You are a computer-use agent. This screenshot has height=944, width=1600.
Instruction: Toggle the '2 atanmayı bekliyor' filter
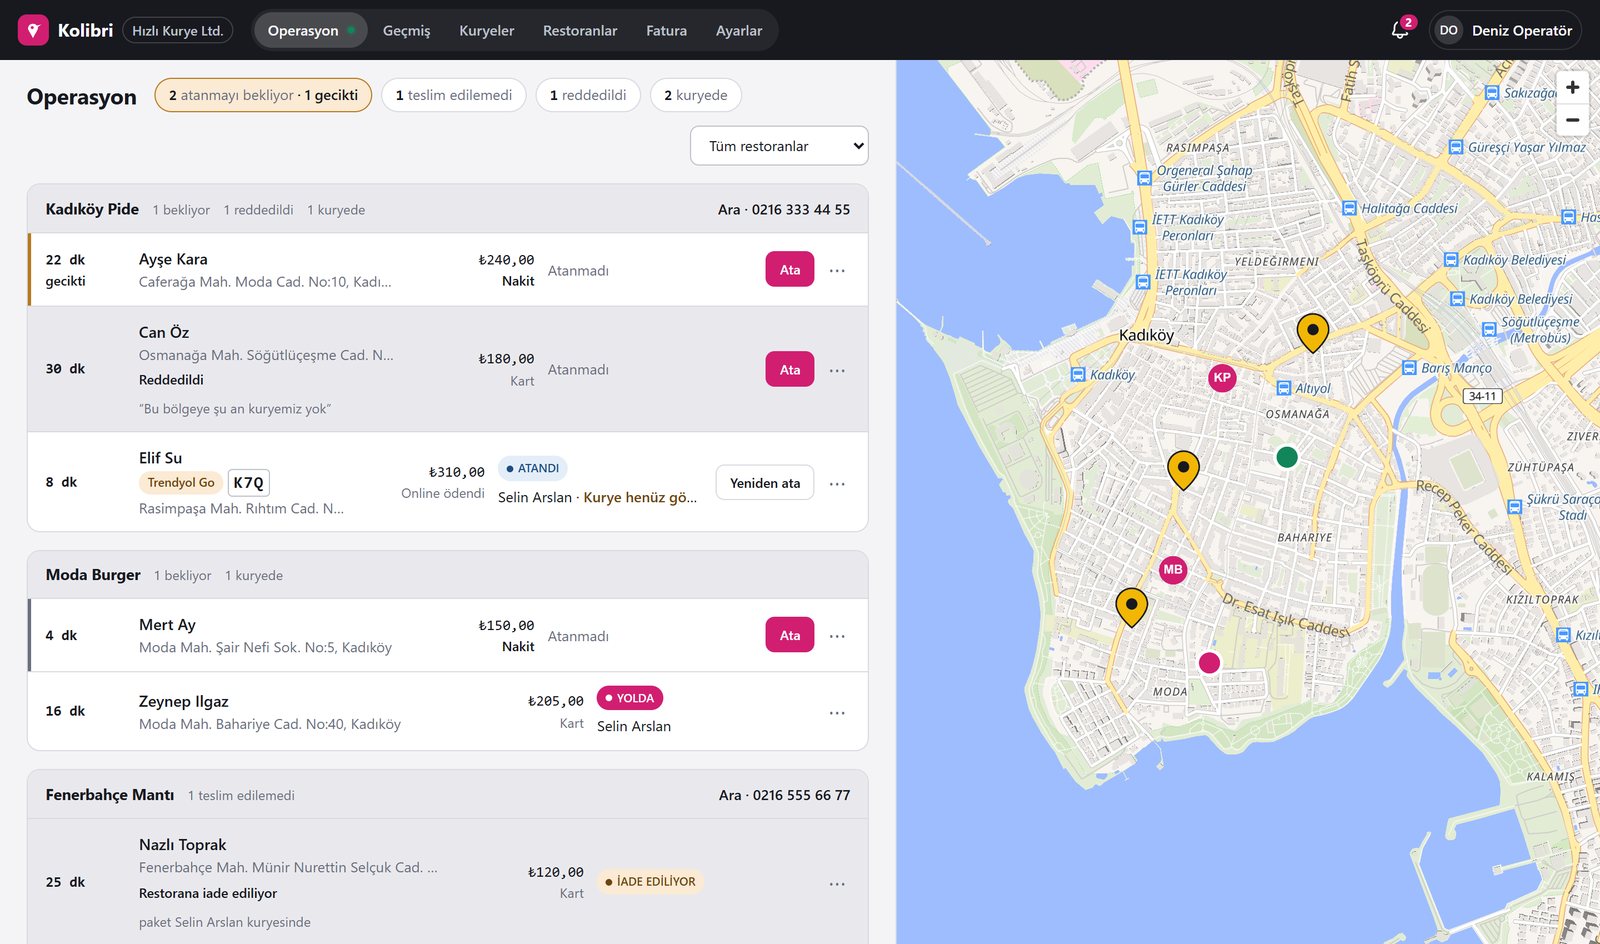tap(263, 95)
